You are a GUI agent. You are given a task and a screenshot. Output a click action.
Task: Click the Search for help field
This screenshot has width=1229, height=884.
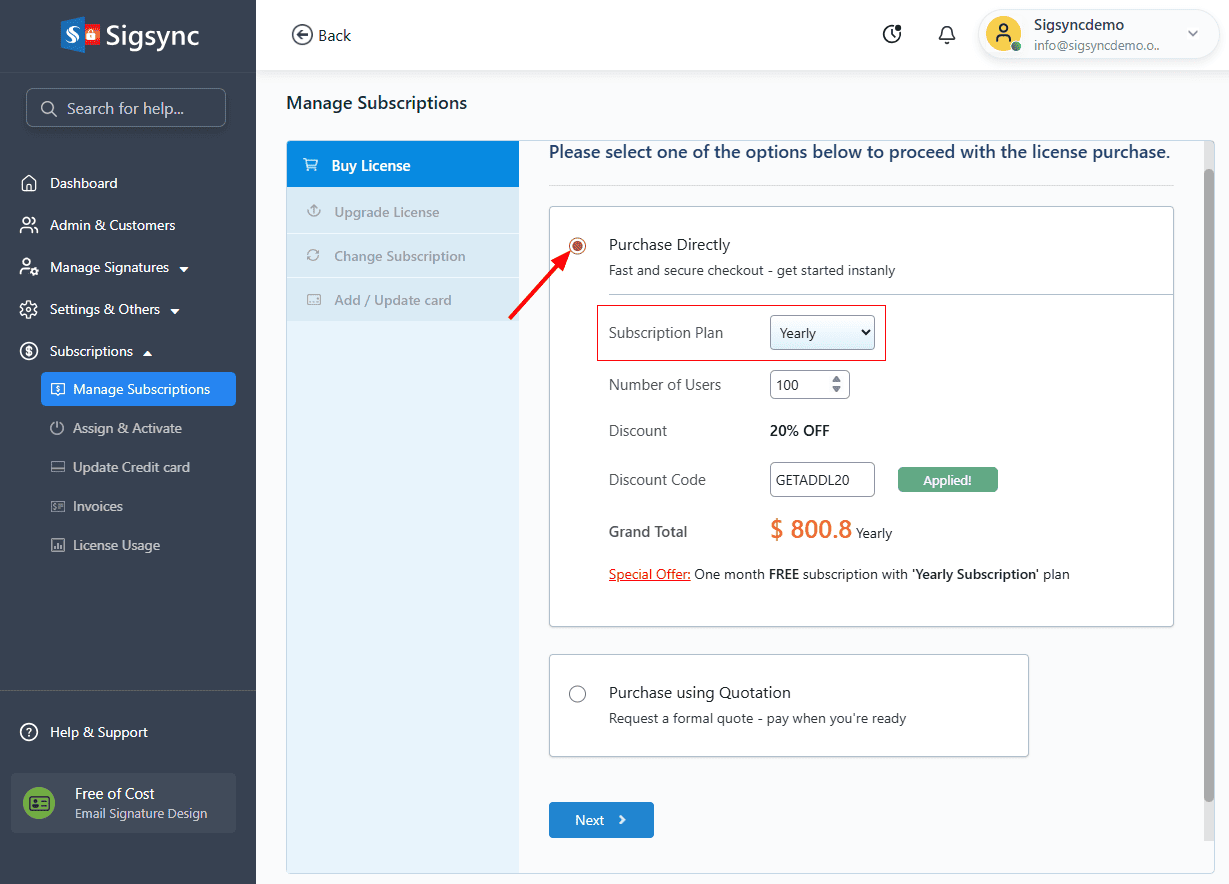click(x=126, y=108)
